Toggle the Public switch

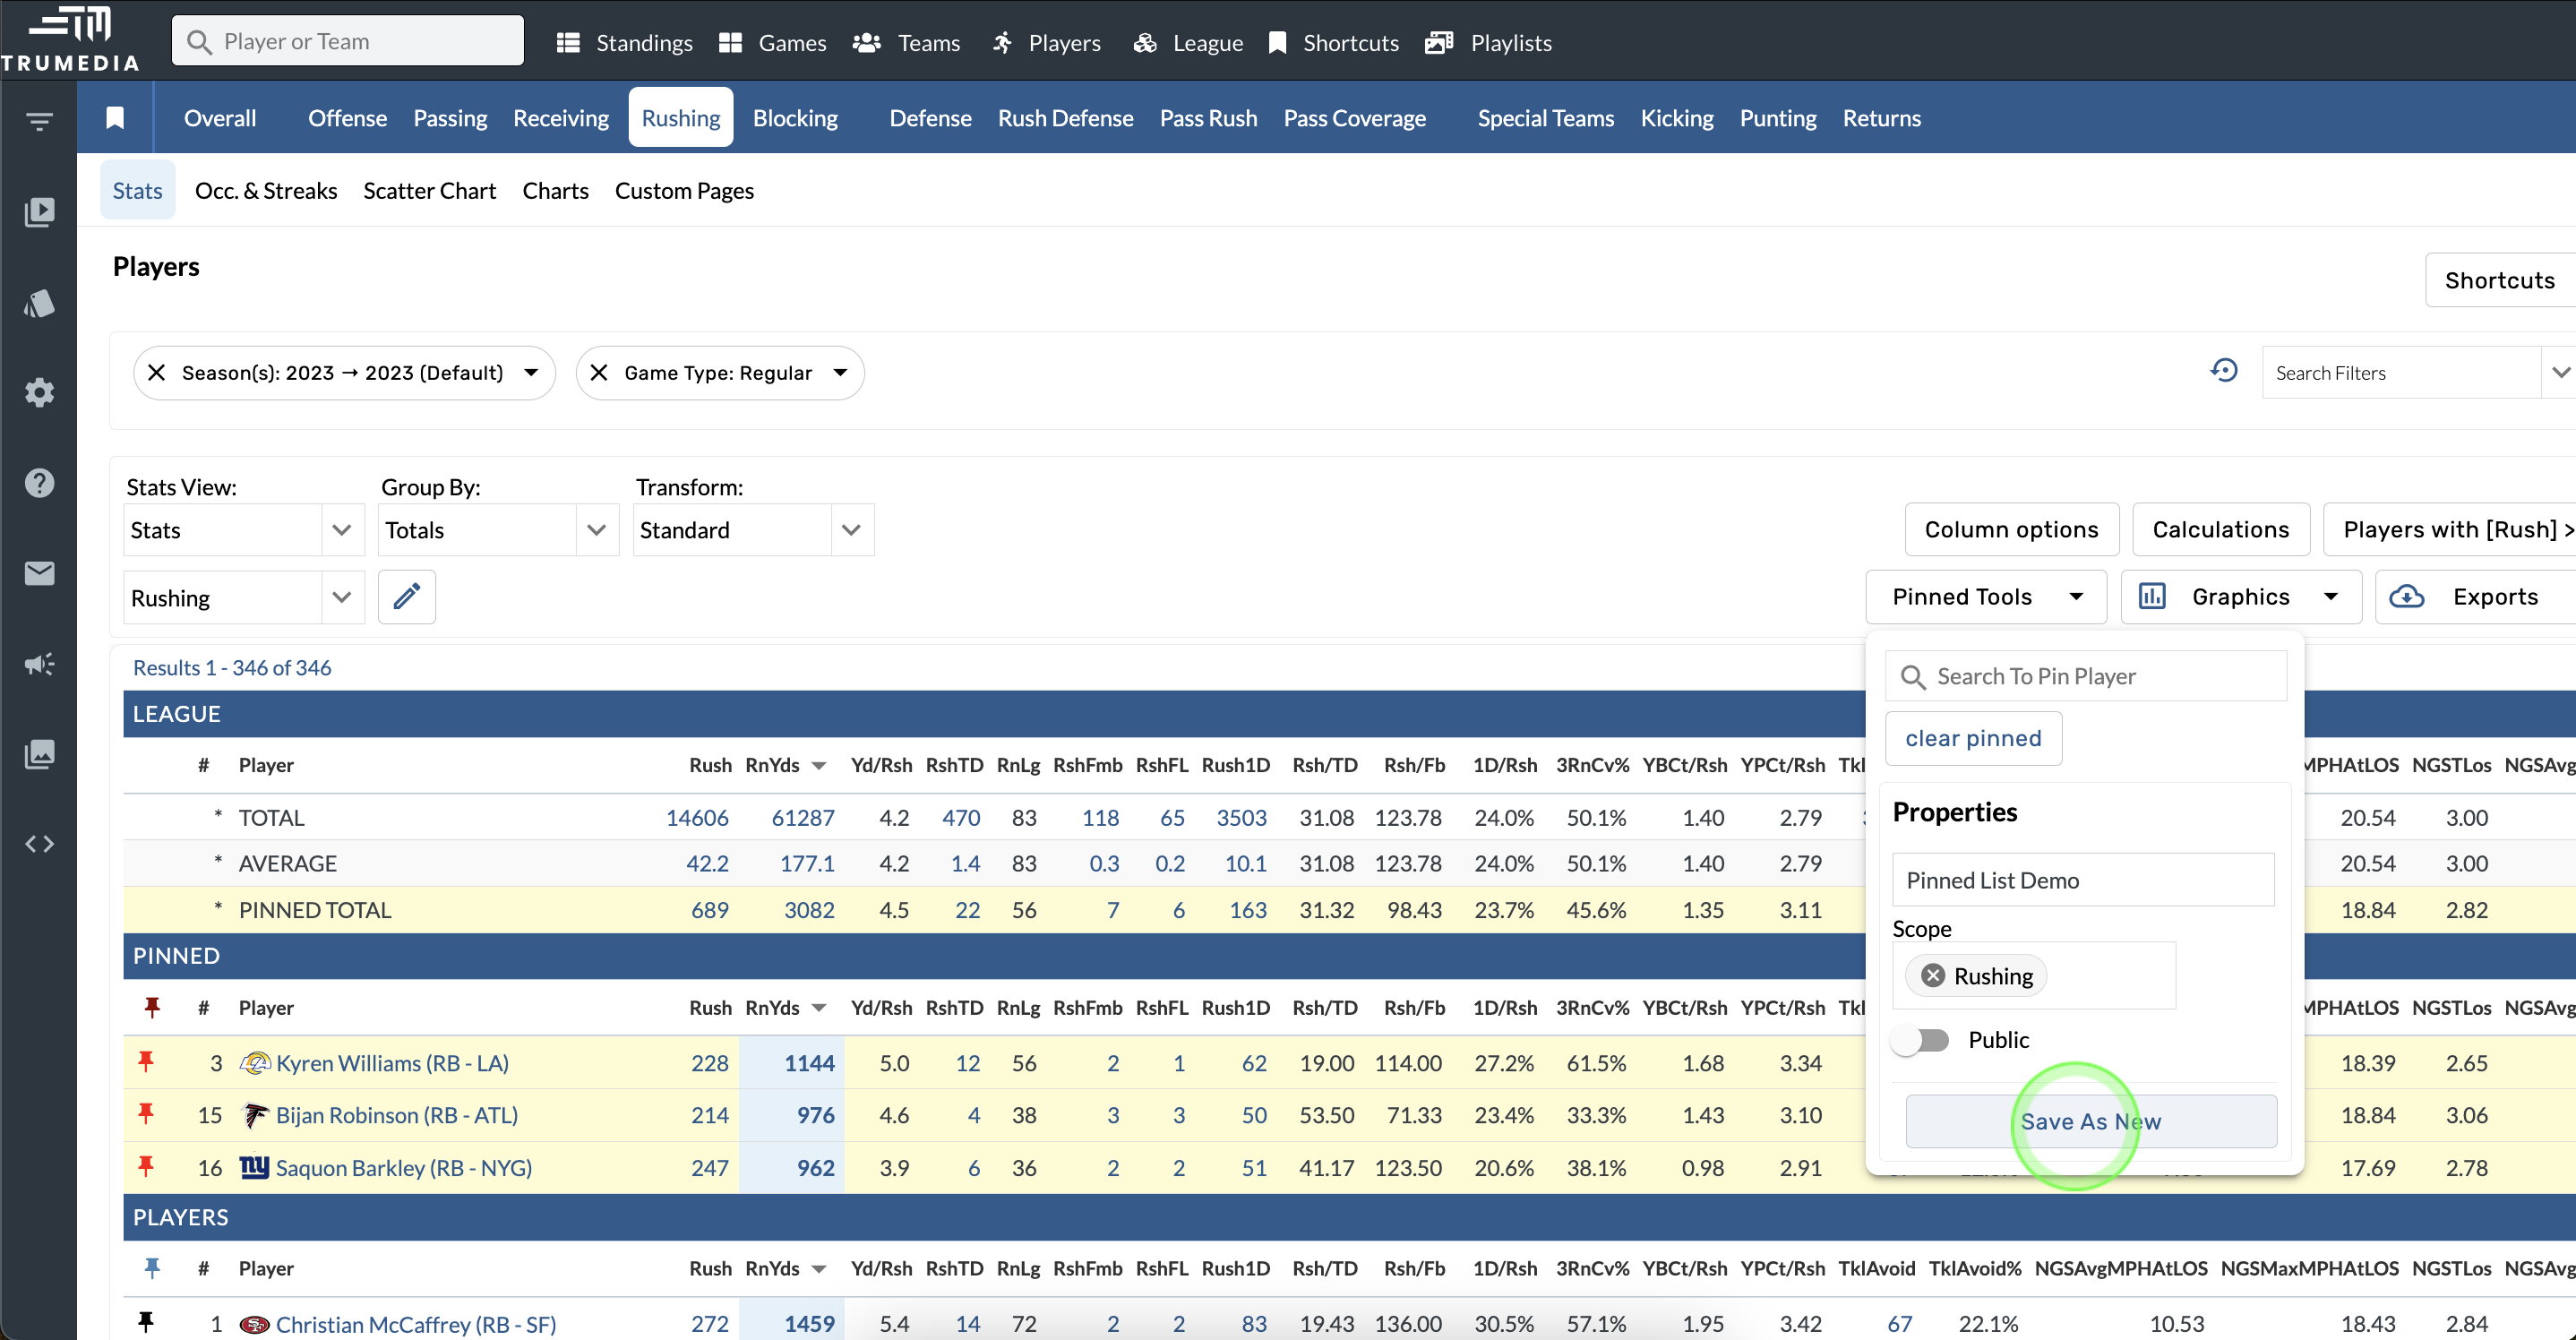point(1920,1040)
